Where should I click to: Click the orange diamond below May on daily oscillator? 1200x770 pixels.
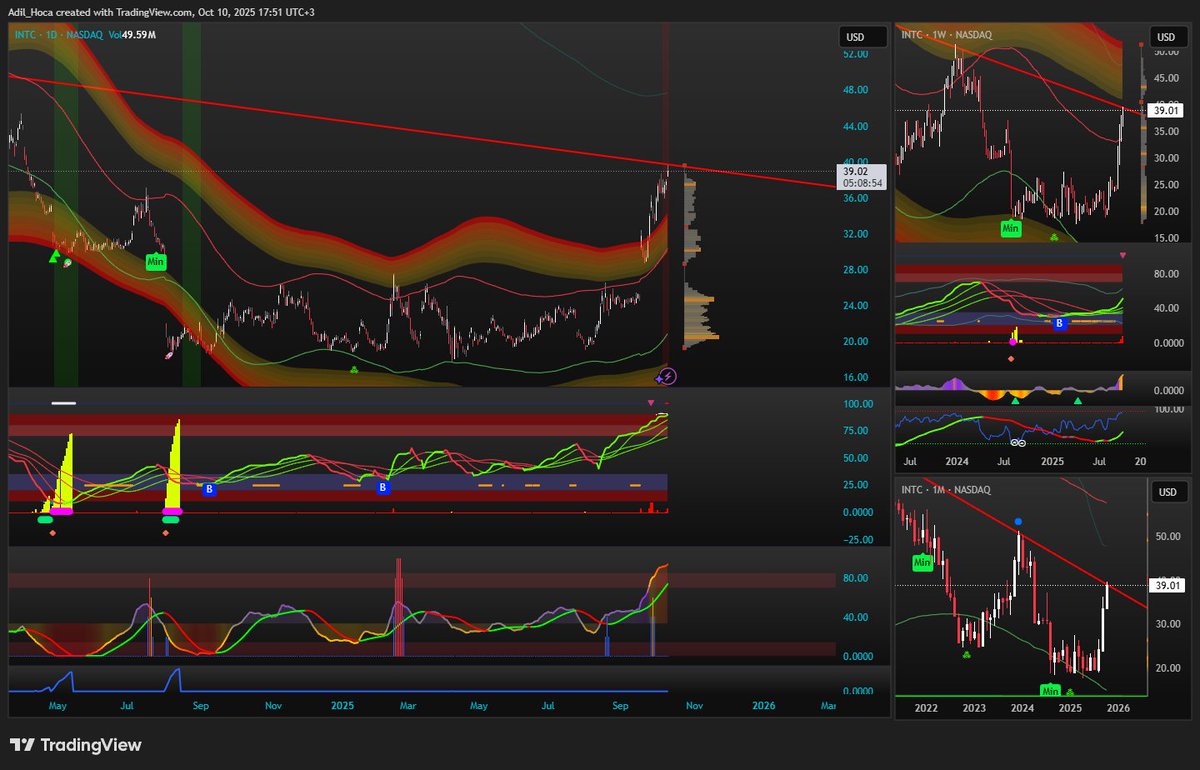tap(52, 532)
